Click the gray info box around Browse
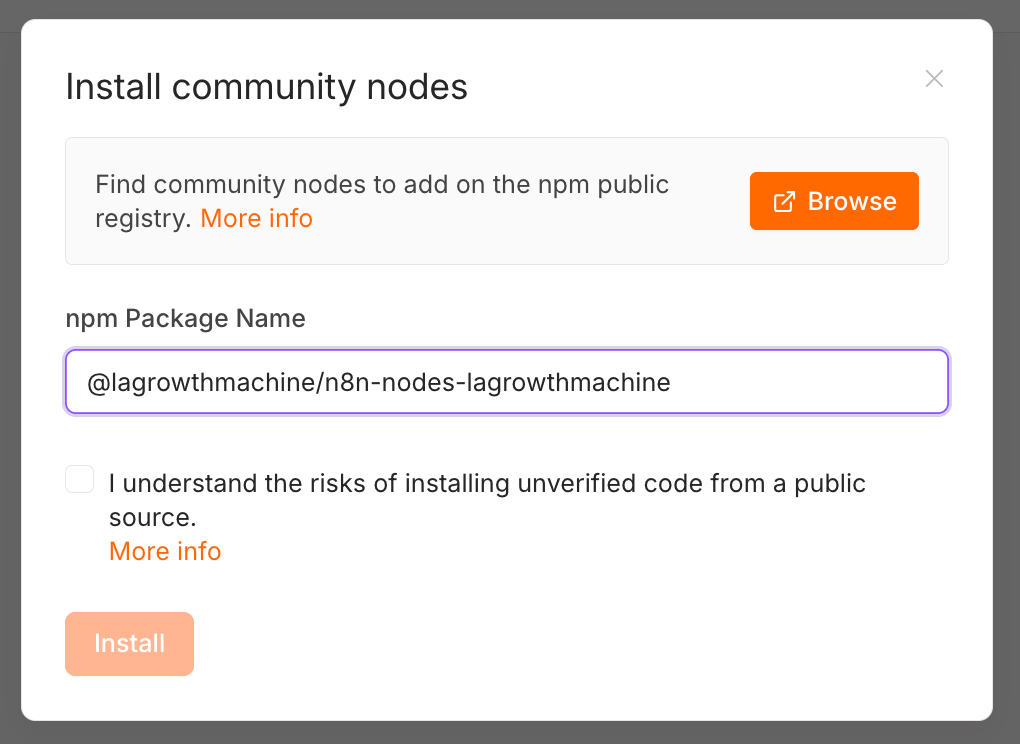 (x=507, y=201)
